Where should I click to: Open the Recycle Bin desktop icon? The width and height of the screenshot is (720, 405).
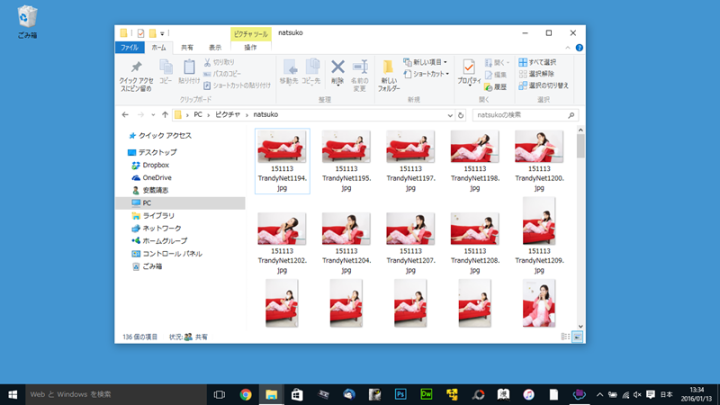tap(27, 22)
